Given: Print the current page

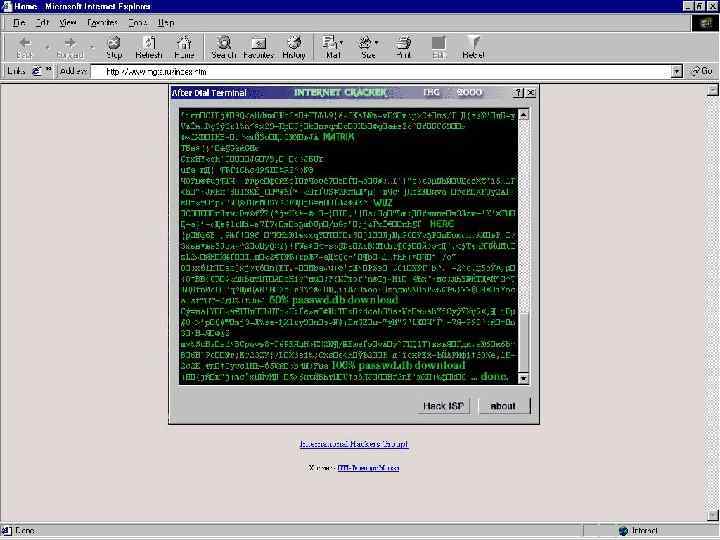Looking at the screenshot, I should point(403,48).
